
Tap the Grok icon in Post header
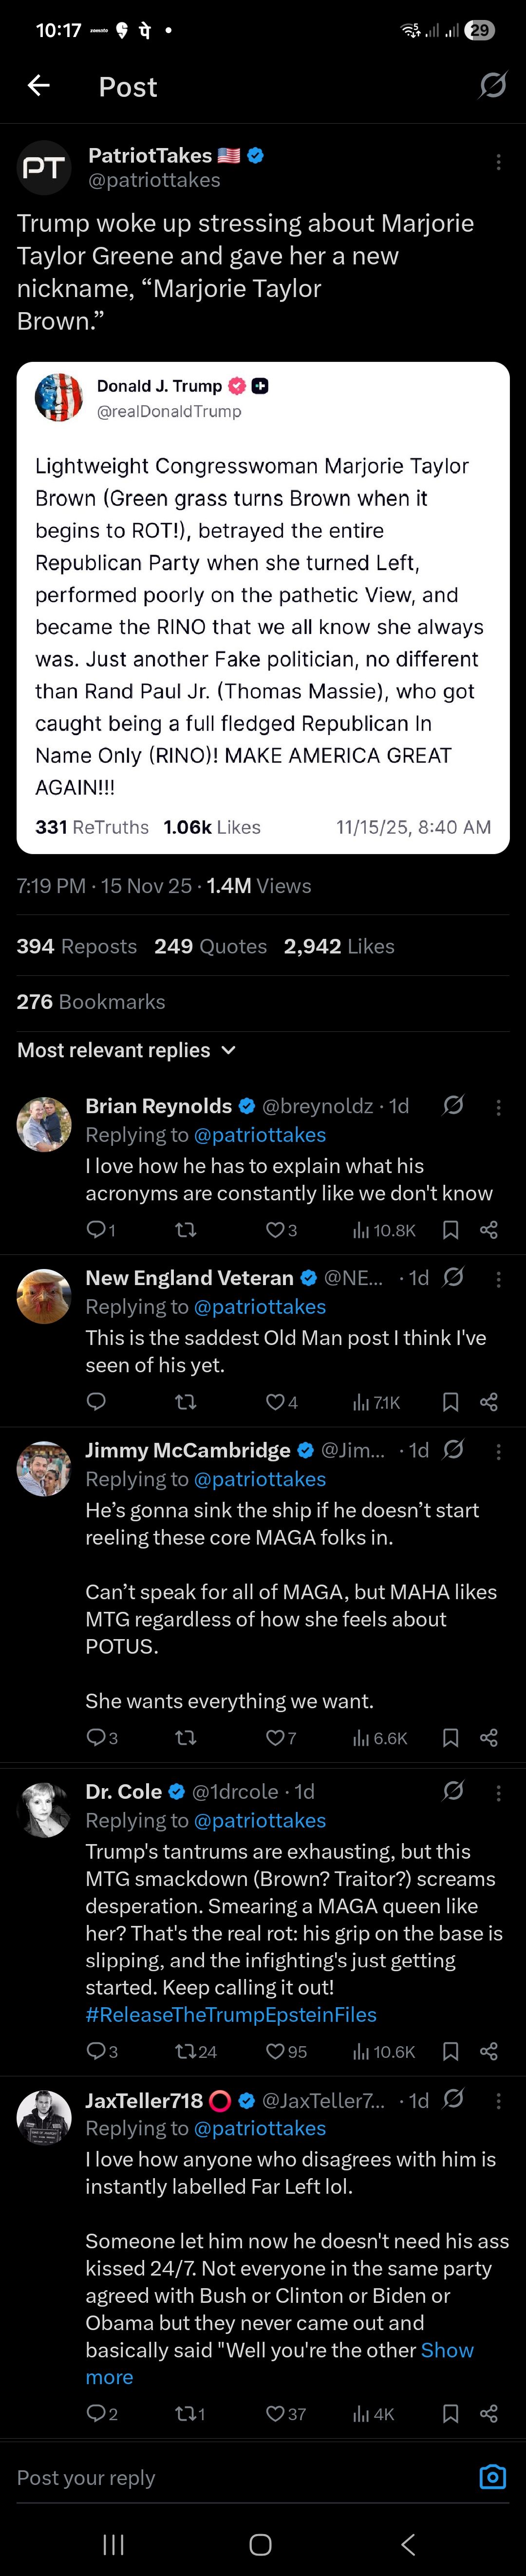tap(492, 86)
